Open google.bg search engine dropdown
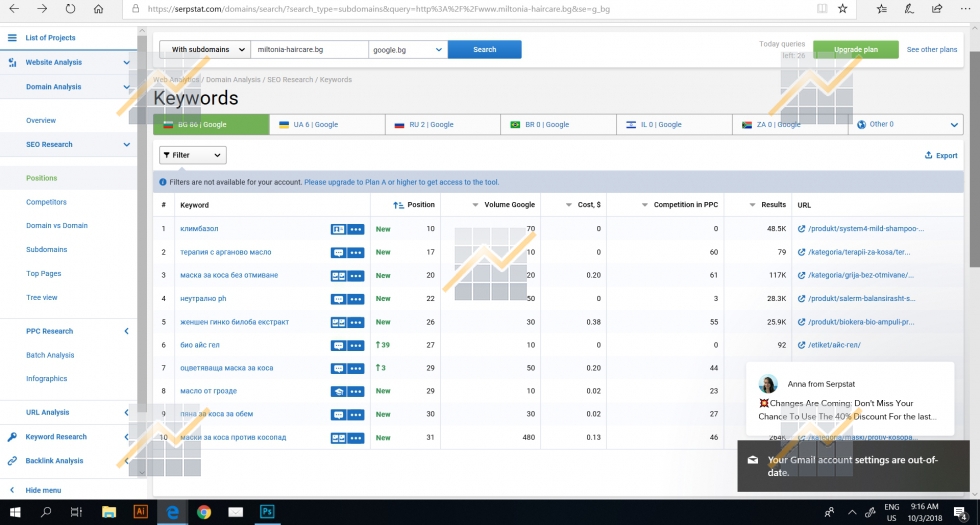Image resolution: width=980 pixels, height=525 pixels. [x=408, y=49]
